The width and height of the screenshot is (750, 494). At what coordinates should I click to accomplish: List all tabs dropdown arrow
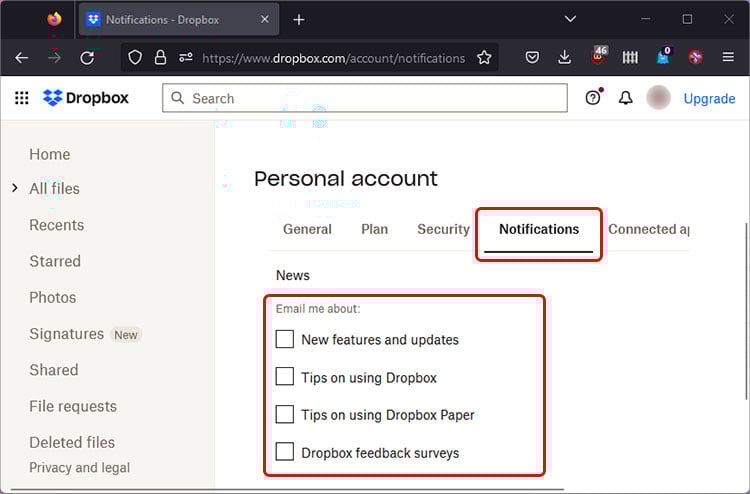click(570, 19)
